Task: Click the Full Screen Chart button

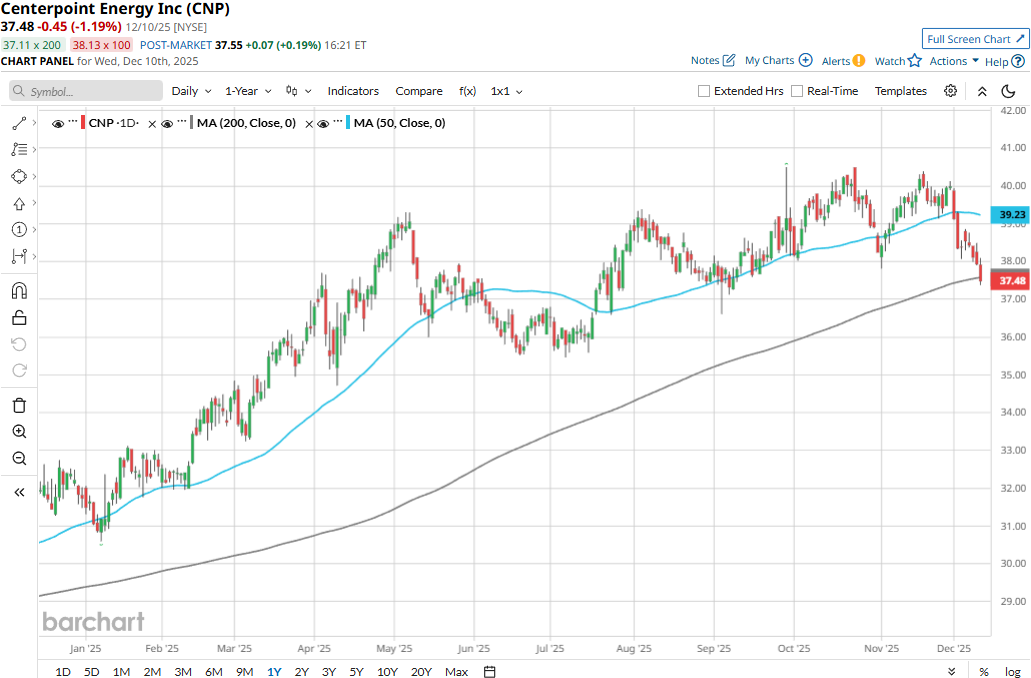Action: (x=974, y=39)
